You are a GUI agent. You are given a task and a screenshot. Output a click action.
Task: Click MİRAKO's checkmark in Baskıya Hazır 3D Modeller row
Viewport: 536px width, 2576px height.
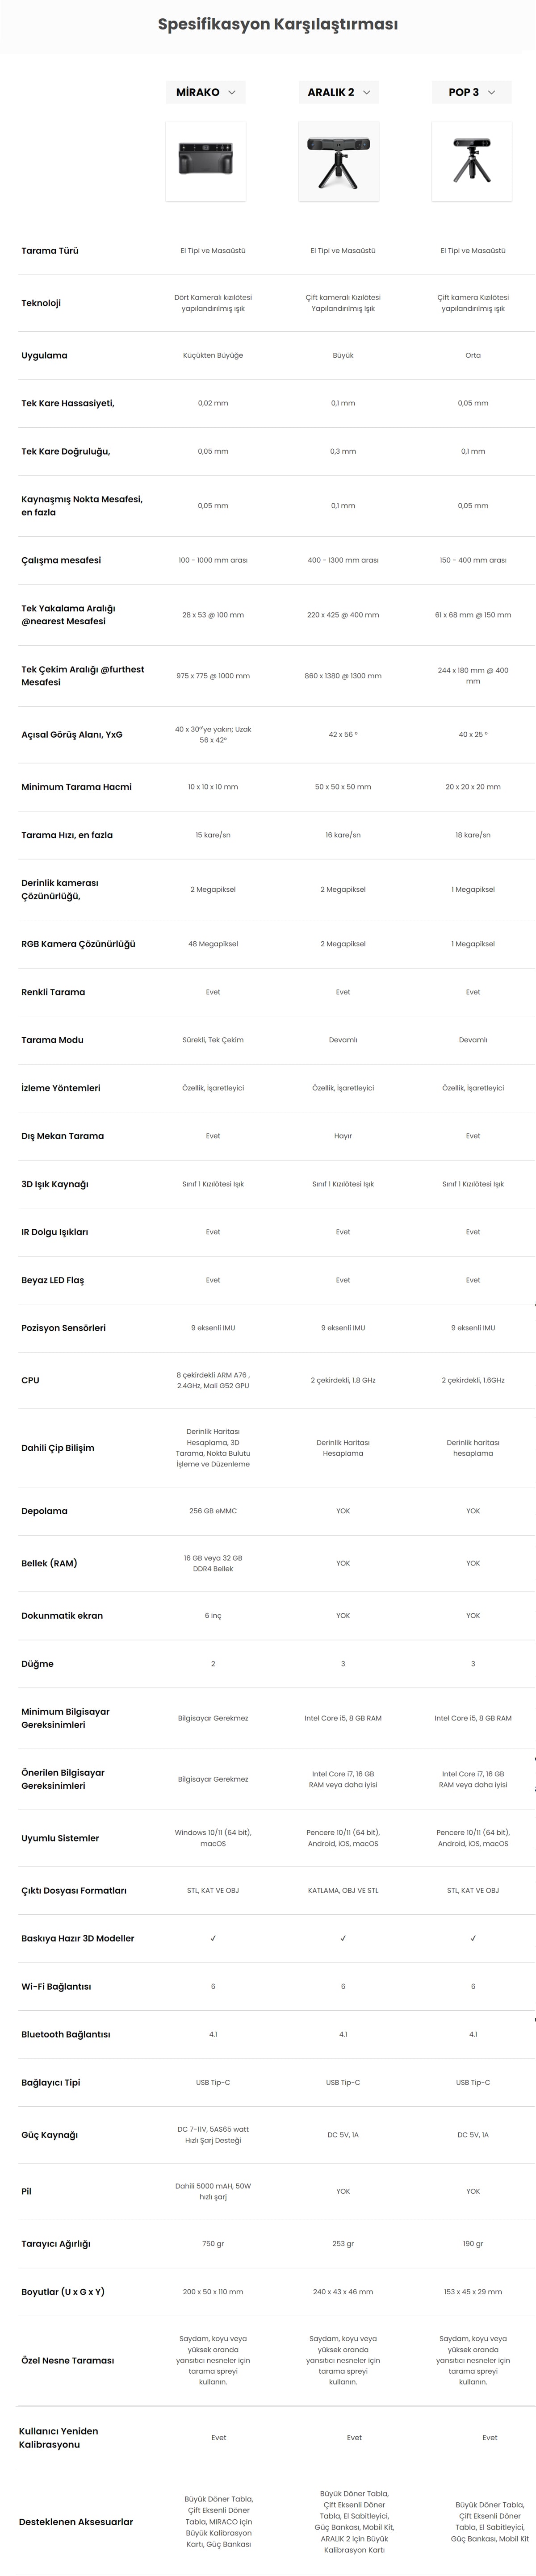(213, 1938)
